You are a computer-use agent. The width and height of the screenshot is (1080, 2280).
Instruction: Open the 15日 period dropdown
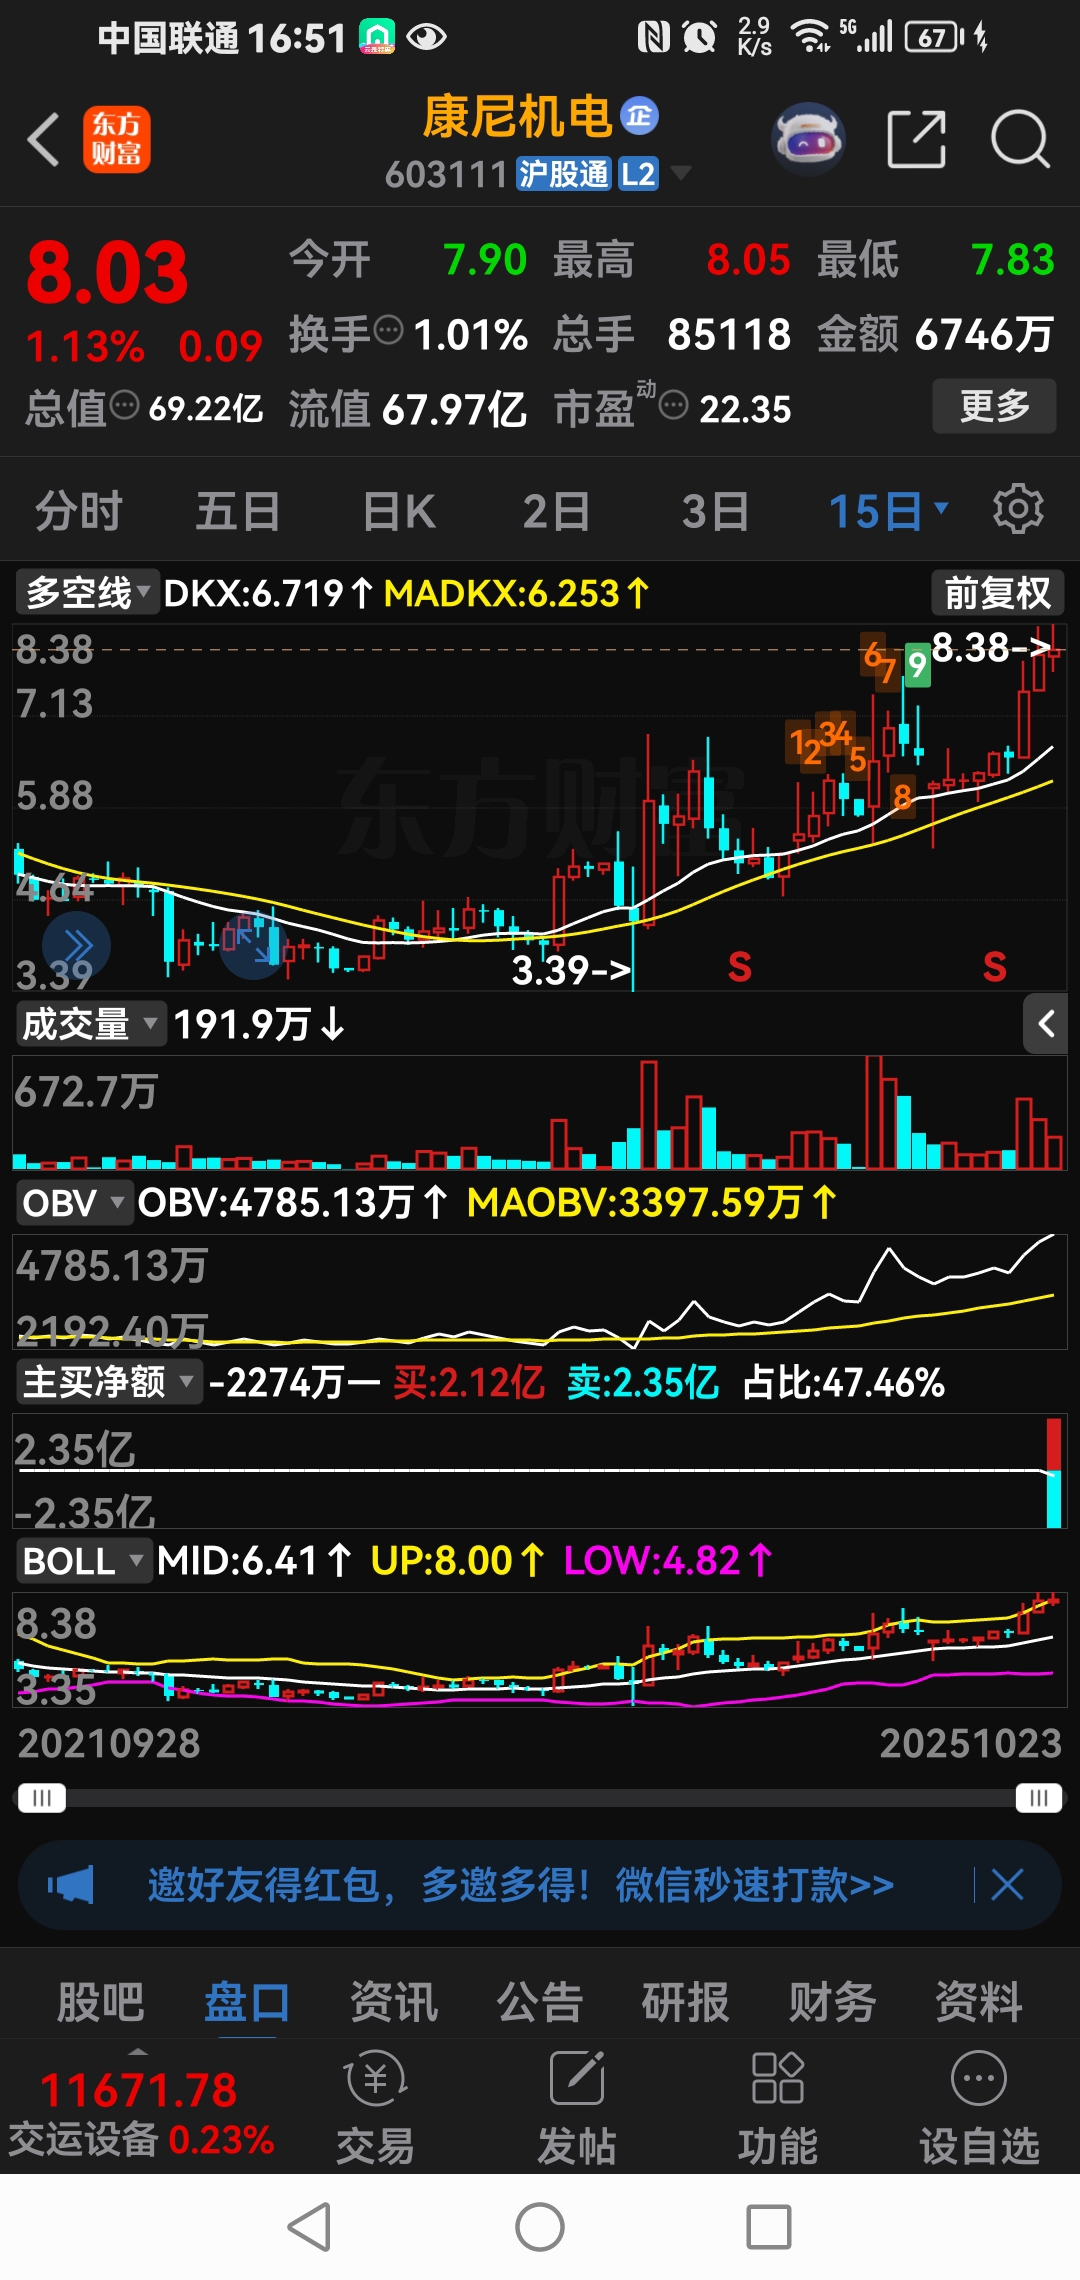pos(888,511)
